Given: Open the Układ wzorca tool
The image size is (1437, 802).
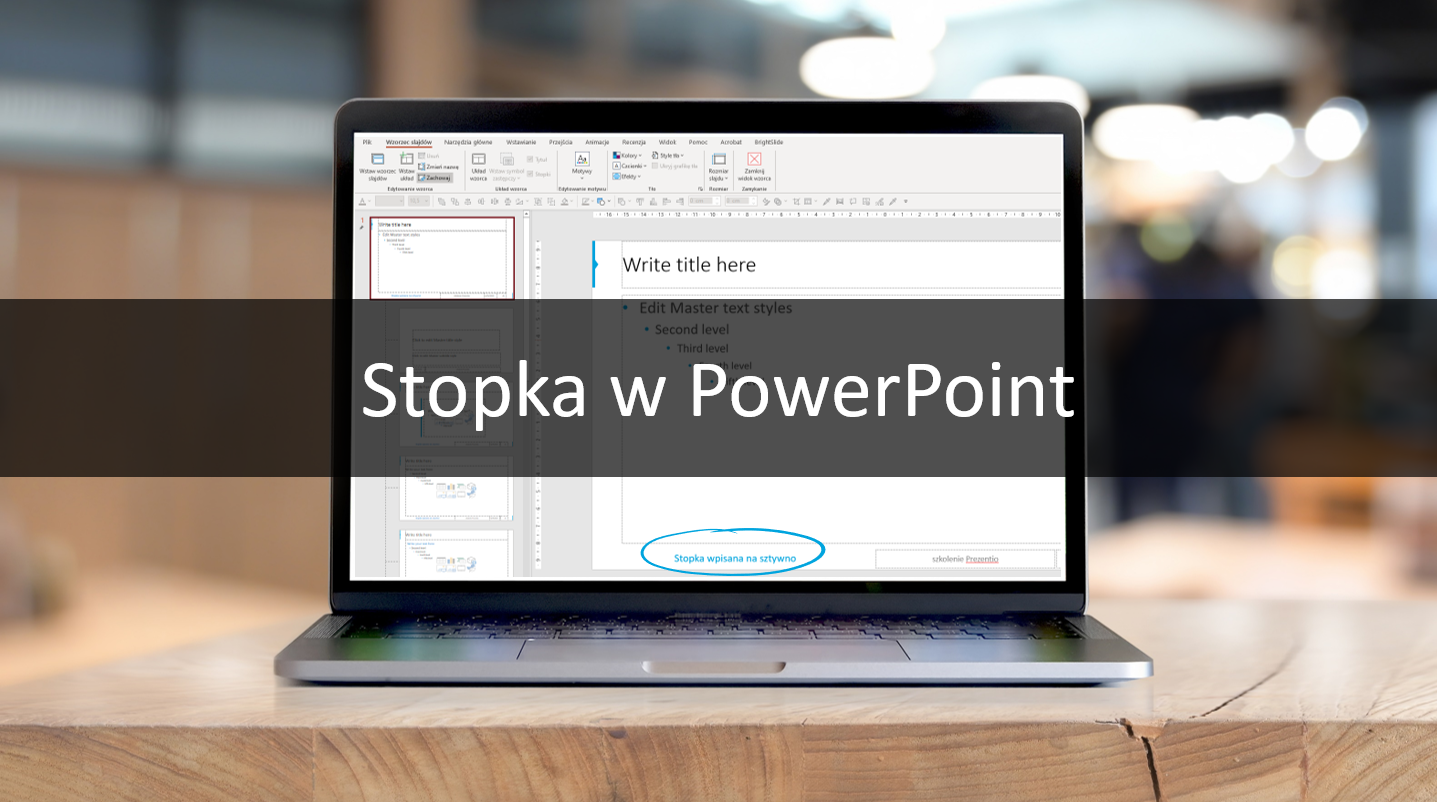Looking at the screenshot, I should 478,166.
